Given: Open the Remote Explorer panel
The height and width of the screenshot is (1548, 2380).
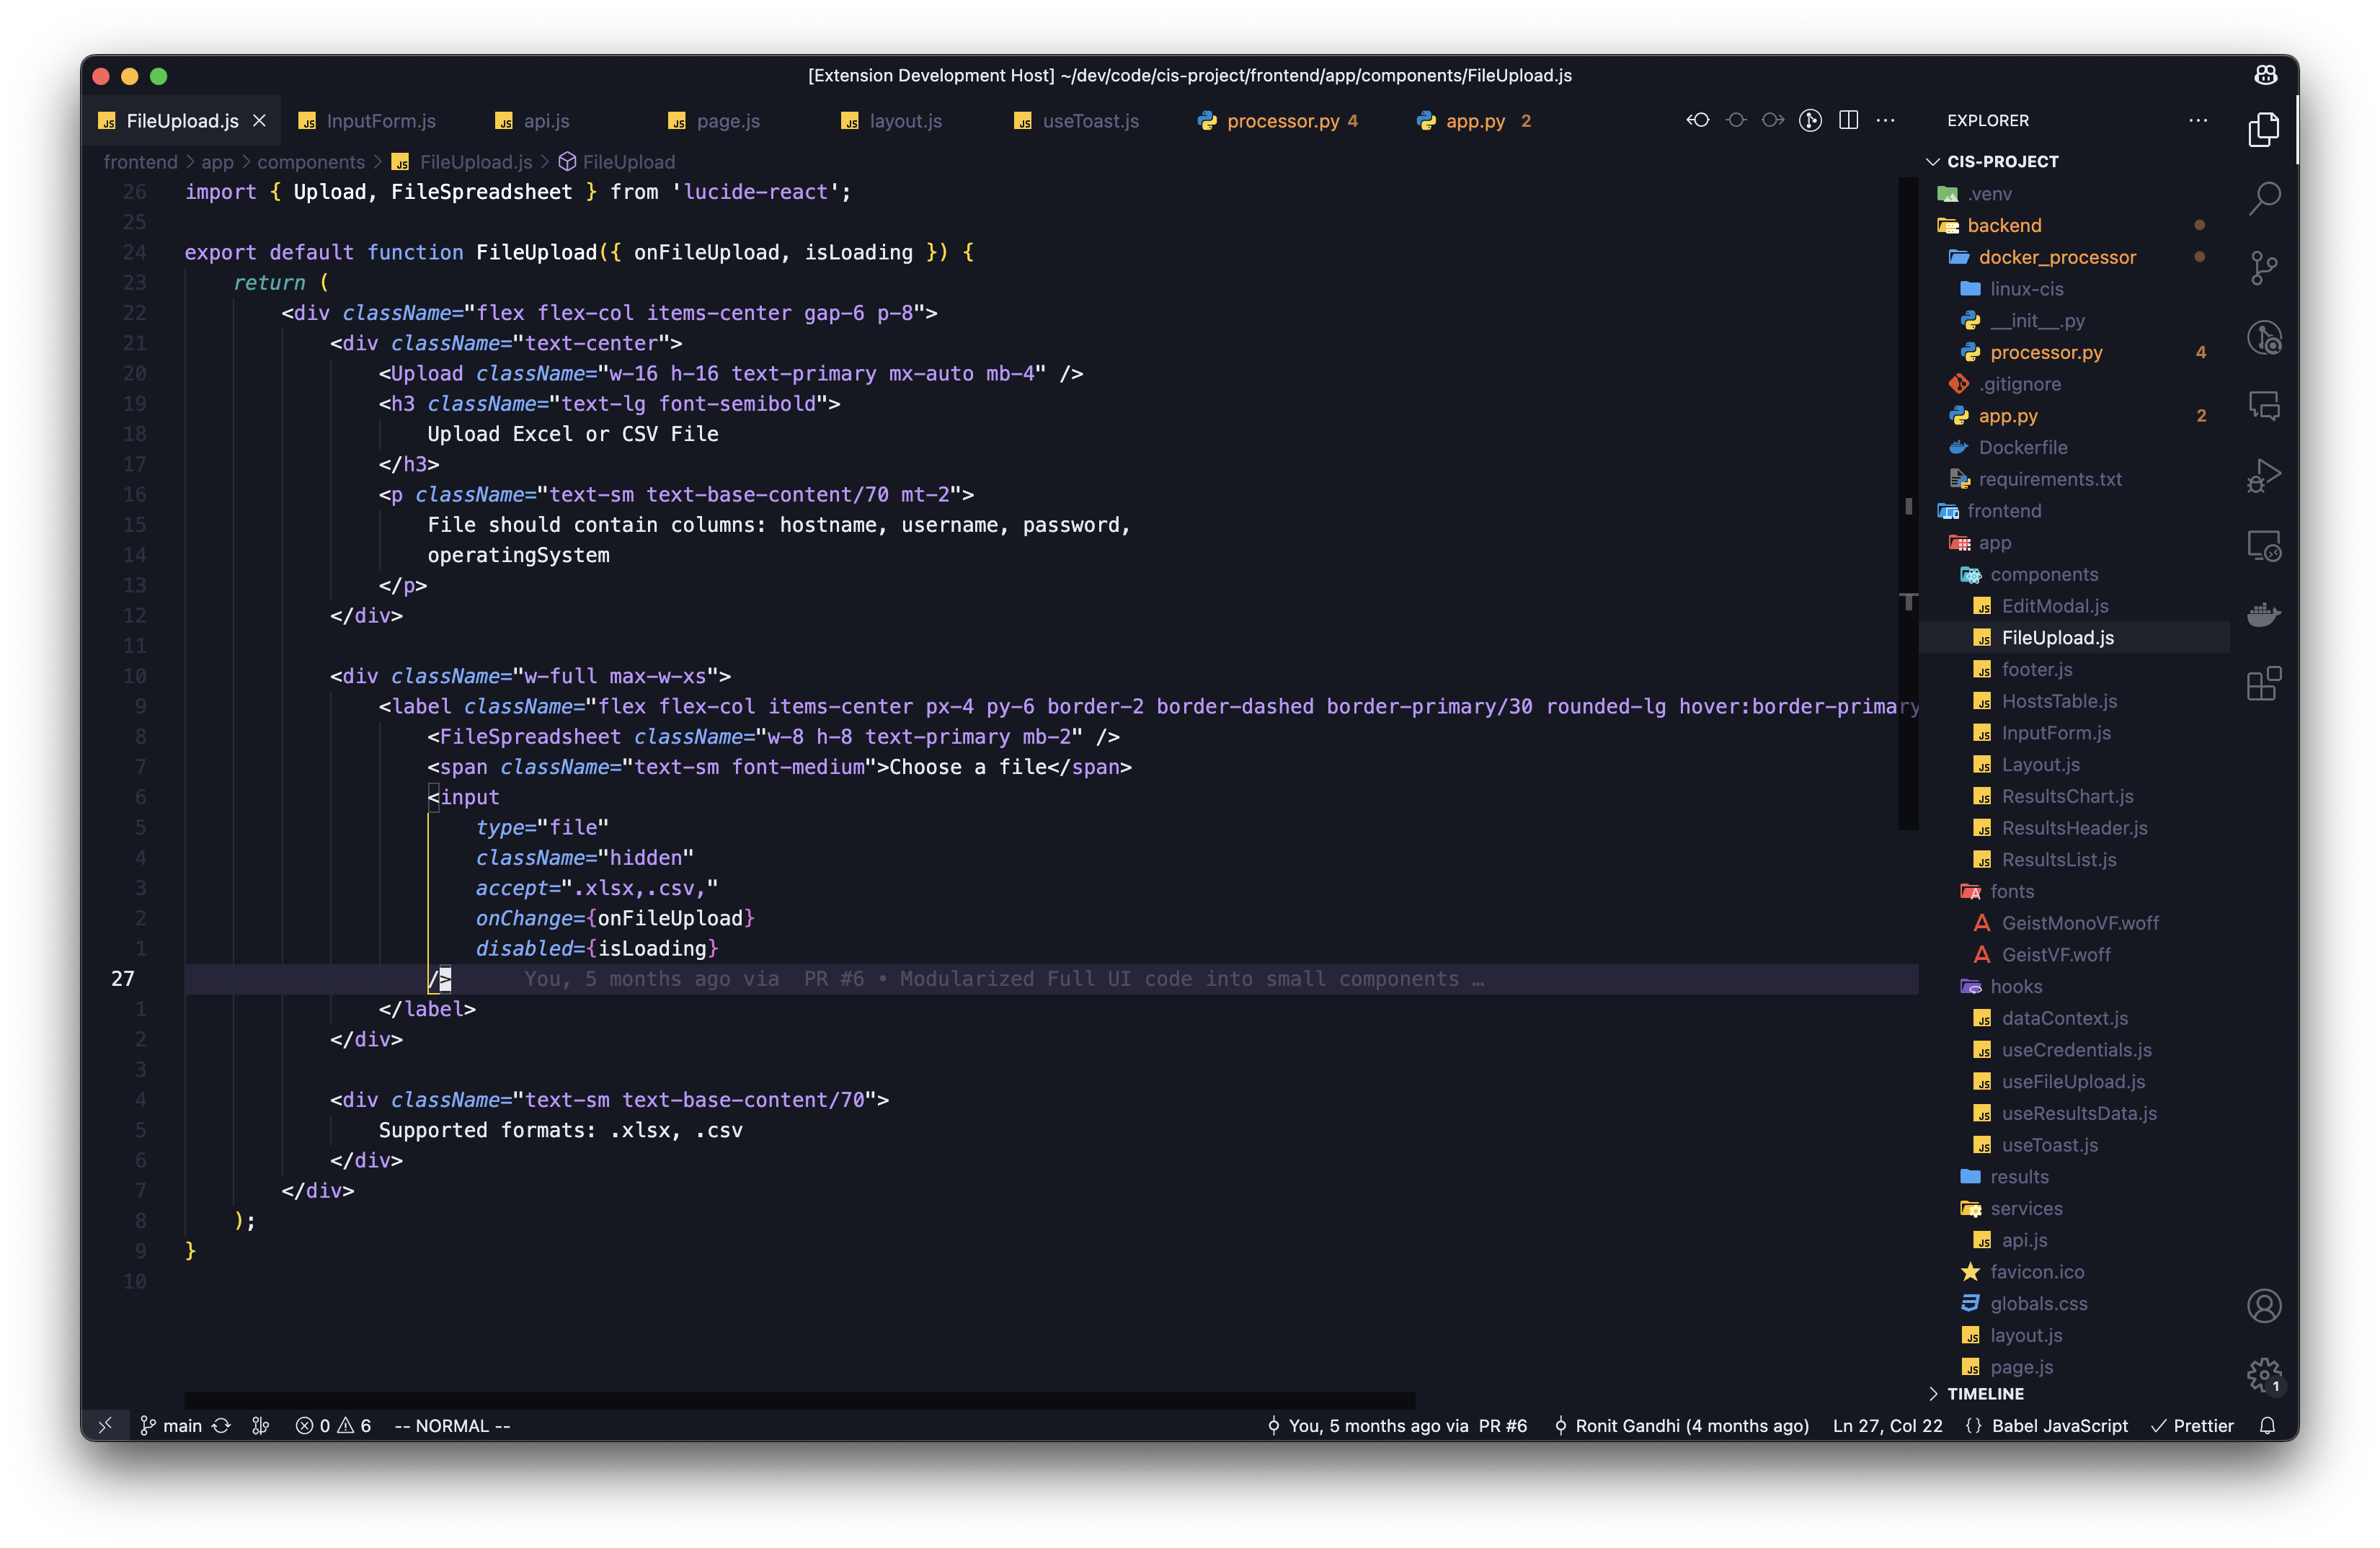Looking at the screenshot, I should [x=2265, y=545].
